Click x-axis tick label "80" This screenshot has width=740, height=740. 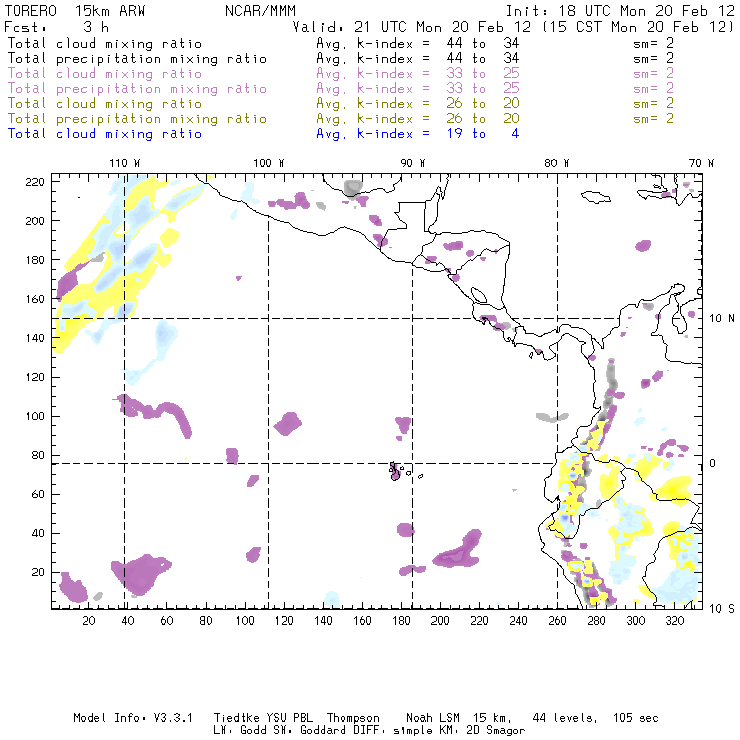206,621
